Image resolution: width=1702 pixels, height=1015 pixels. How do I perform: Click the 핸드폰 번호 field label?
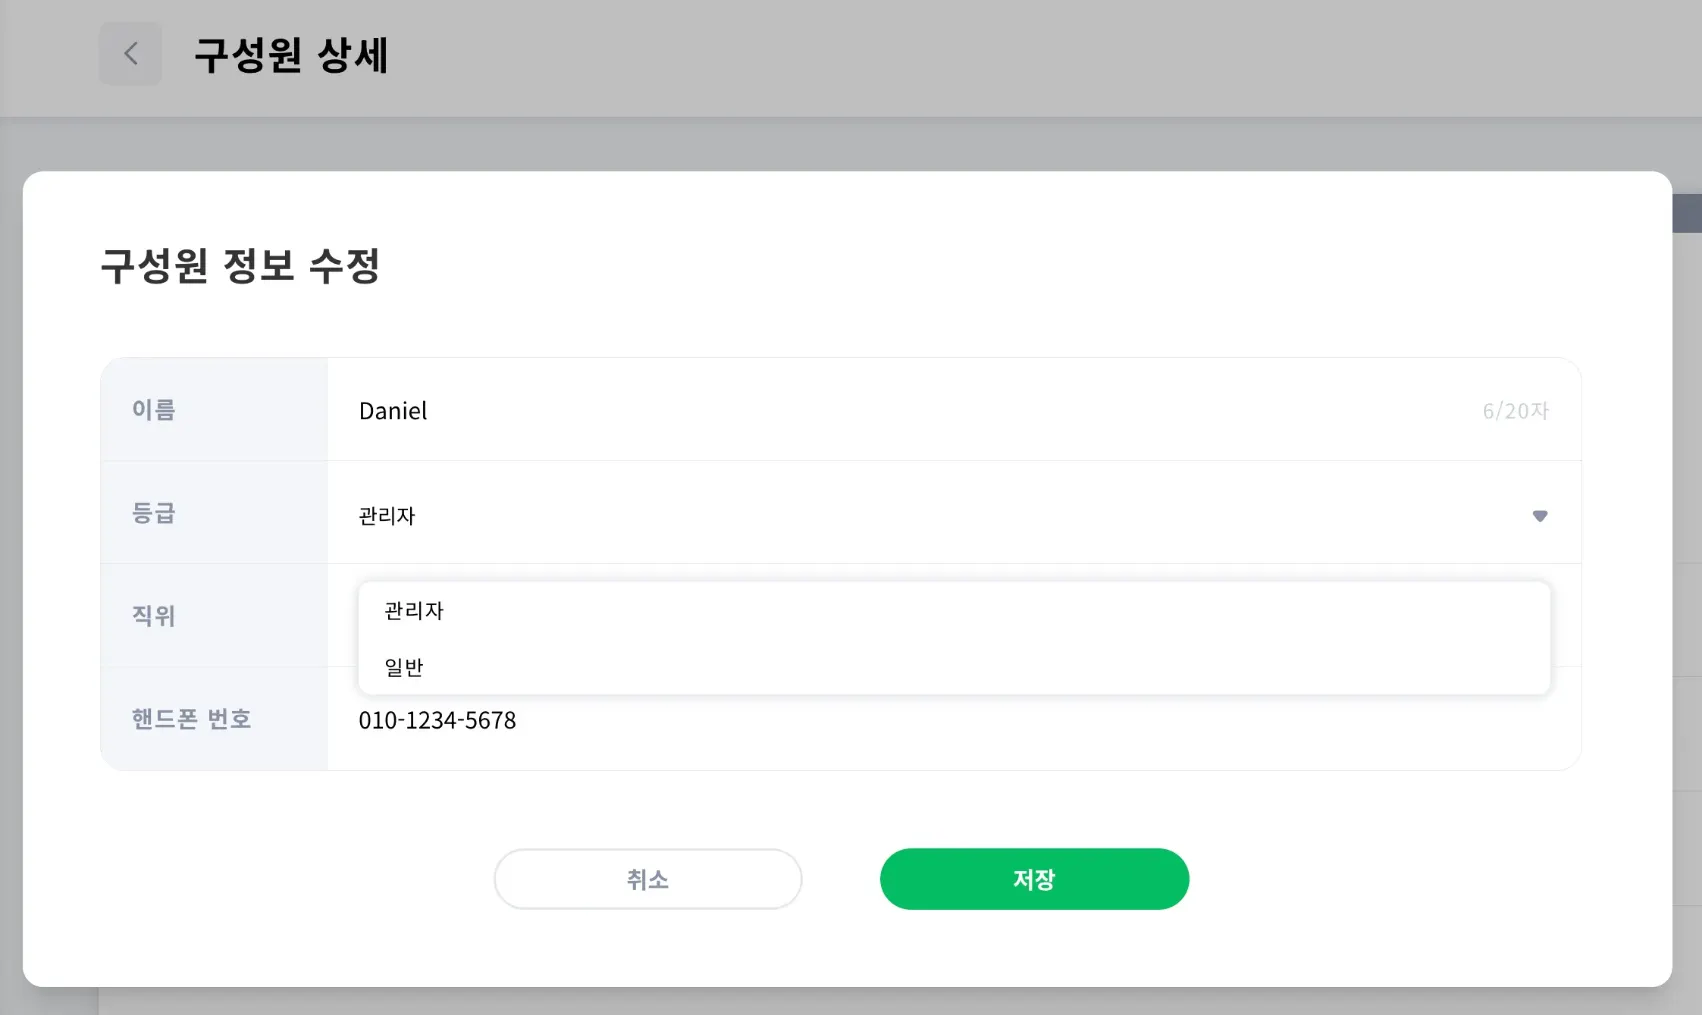pyautogui.click(x=191, y=719)
